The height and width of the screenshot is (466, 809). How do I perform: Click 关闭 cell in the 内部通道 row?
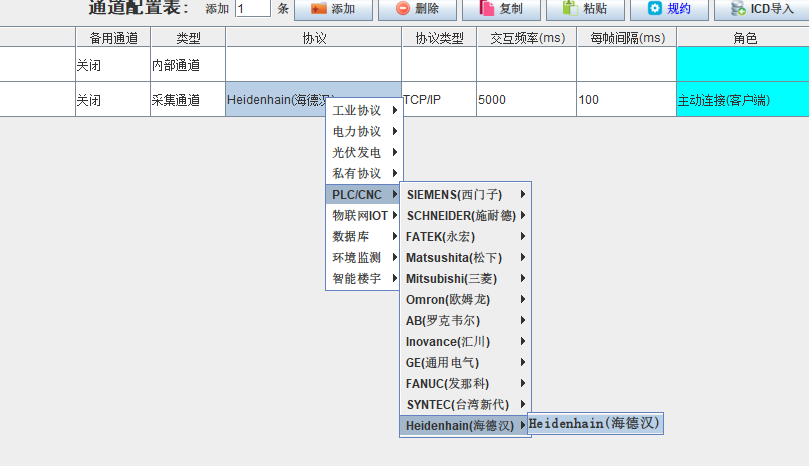pos(114,65)
